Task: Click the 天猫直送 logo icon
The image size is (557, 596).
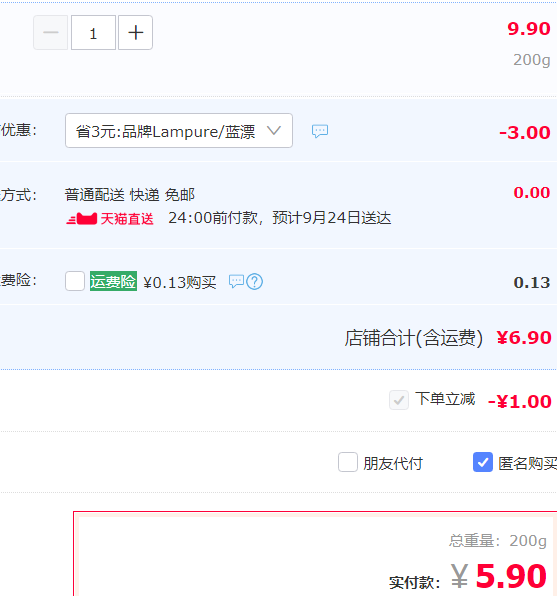Action: (81, 219)
